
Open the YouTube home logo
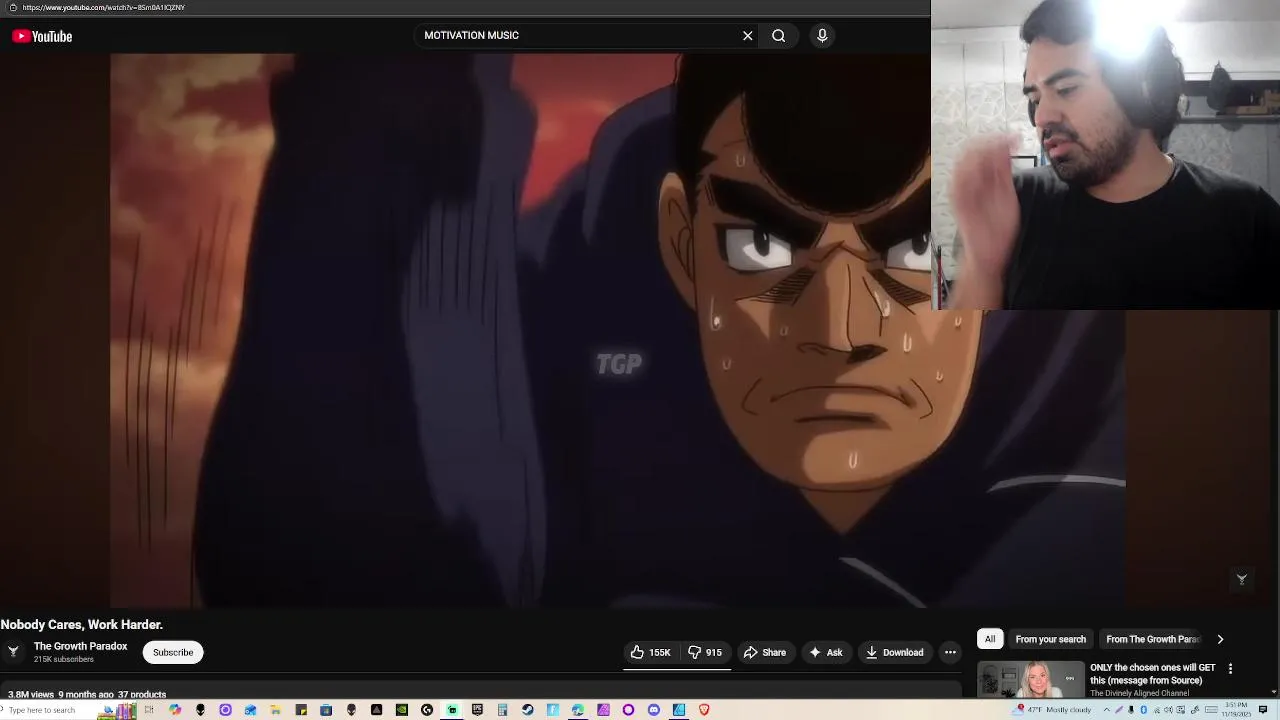click(x=42, y=36)
